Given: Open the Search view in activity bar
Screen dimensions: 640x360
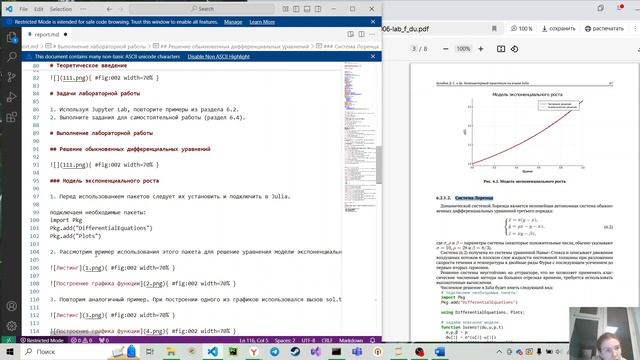Looking at the screenshot, I should 11,57.
